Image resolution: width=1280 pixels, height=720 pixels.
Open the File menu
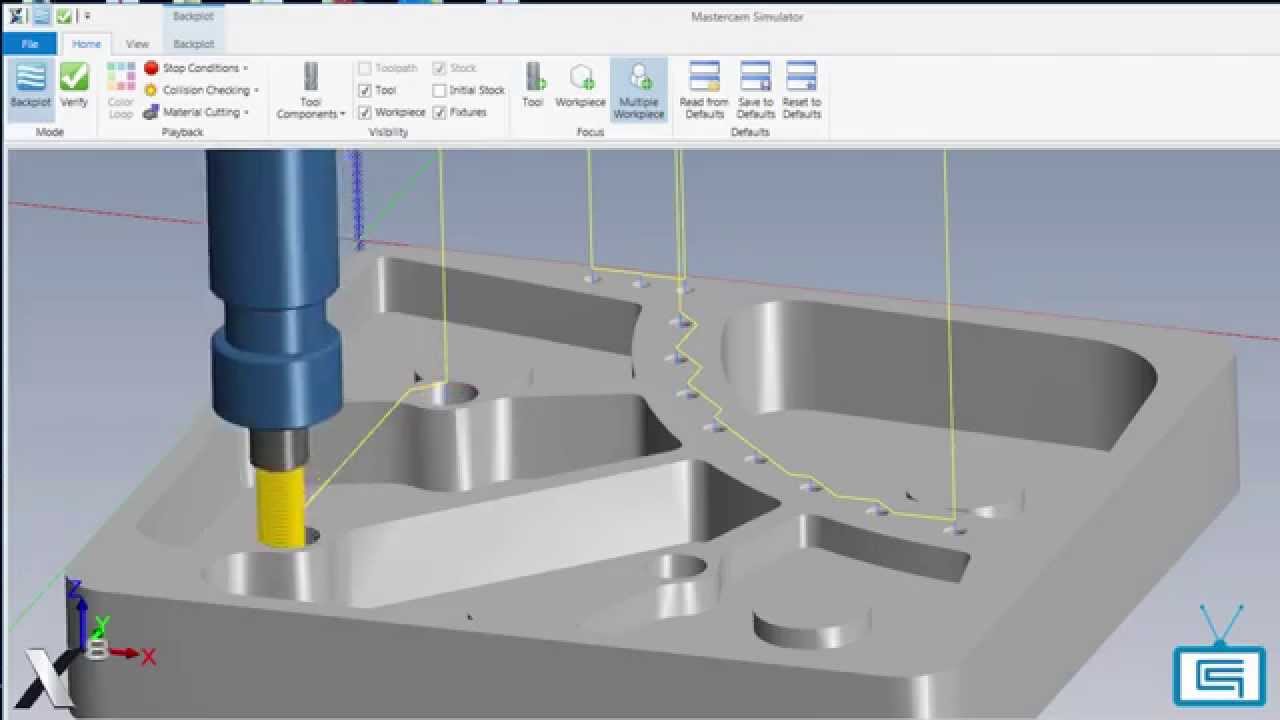(30, 44)
